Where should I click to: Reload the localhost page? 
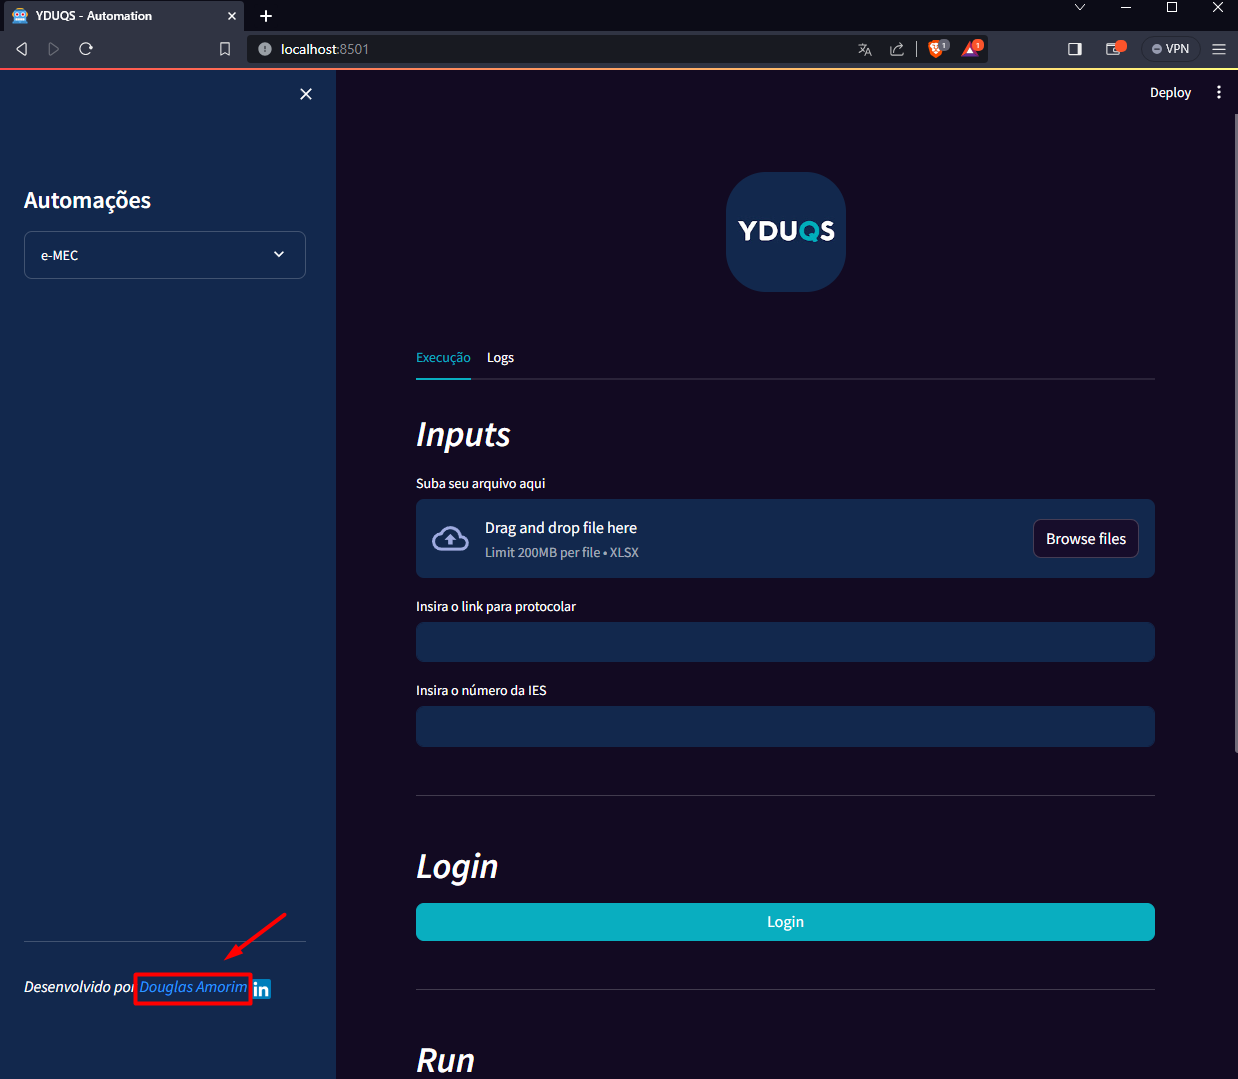click(86, 49)
